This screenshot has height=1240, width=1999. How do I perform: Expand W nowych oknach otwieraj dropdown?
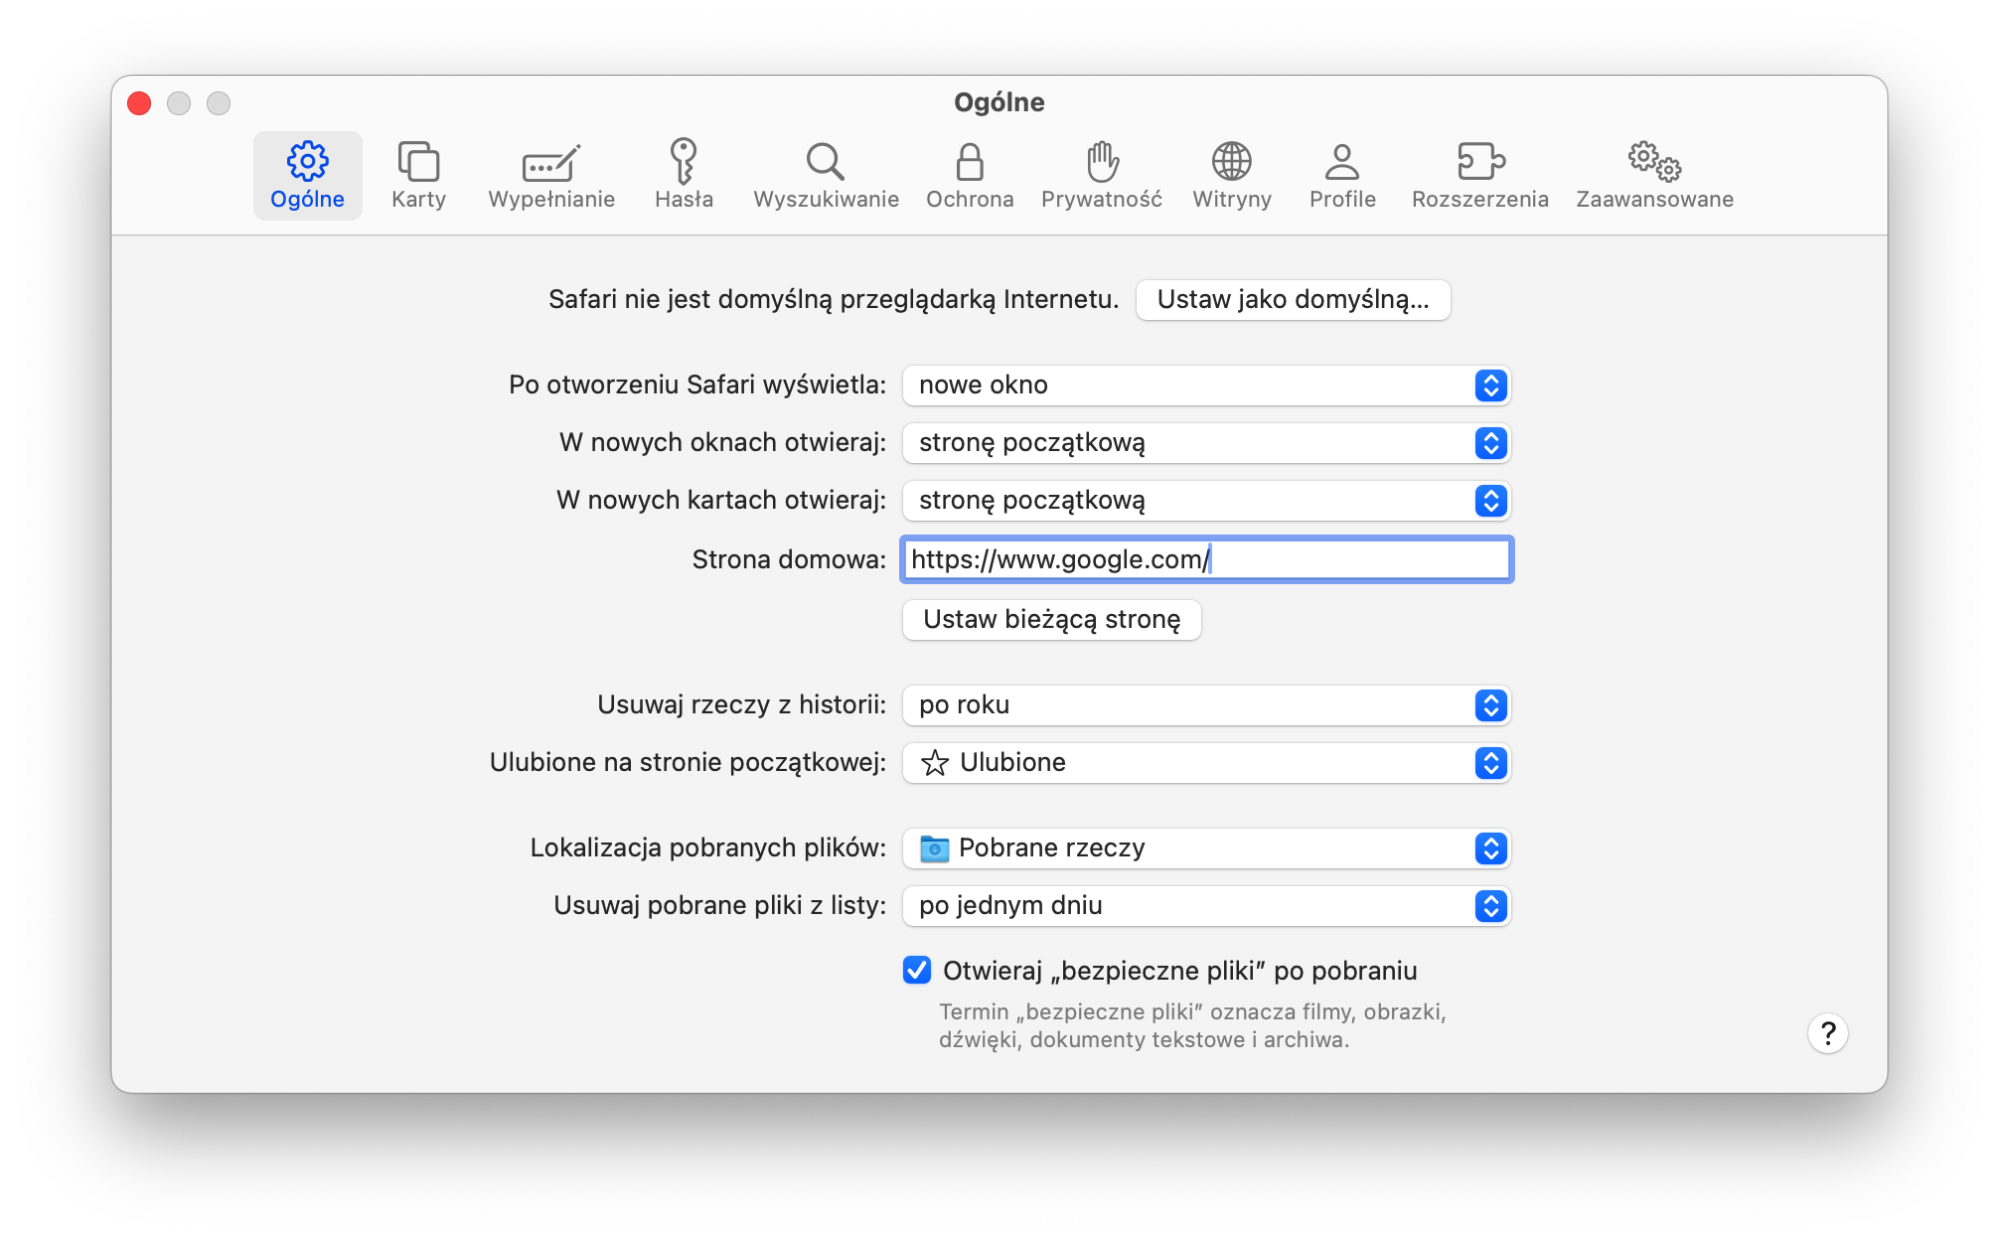1206,443
